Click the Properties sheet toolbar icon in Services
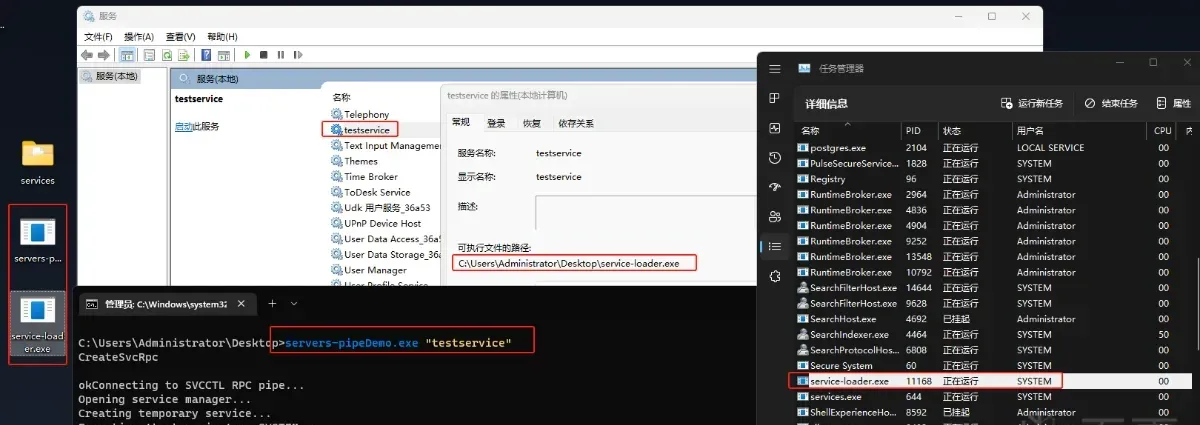 pyautogui.click(x=149, y=55)
